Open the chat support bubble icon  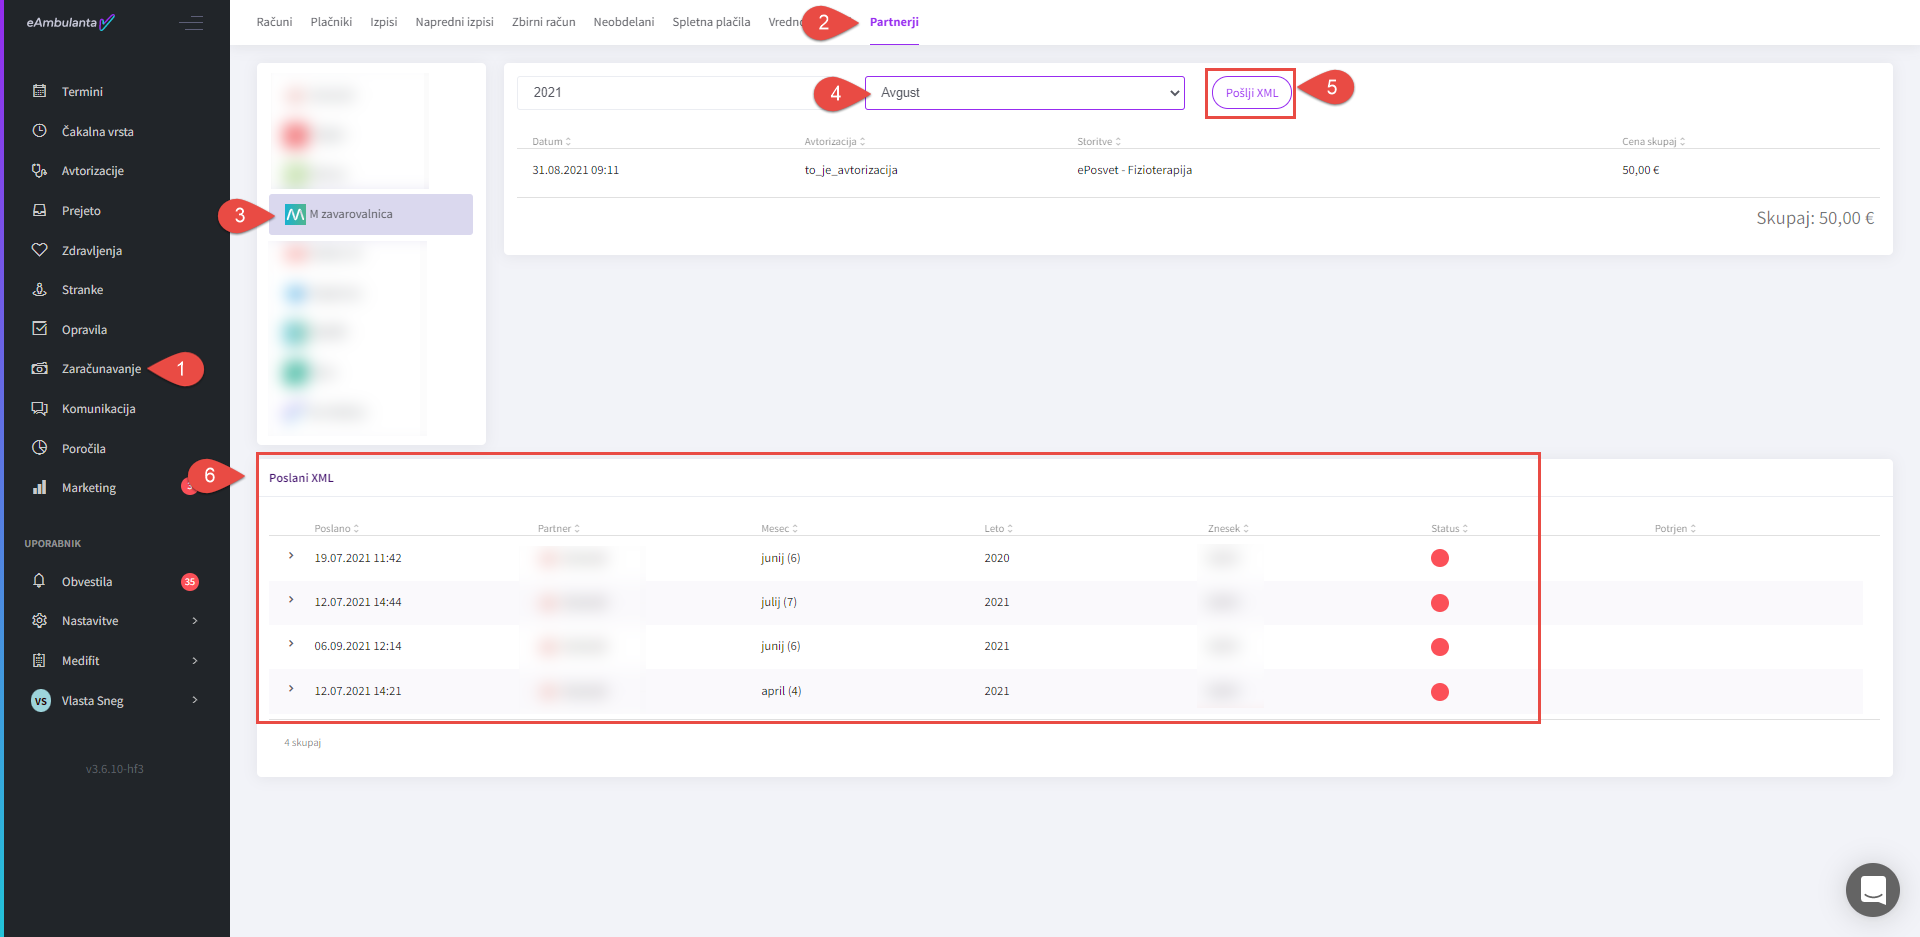pos(1872,889)
